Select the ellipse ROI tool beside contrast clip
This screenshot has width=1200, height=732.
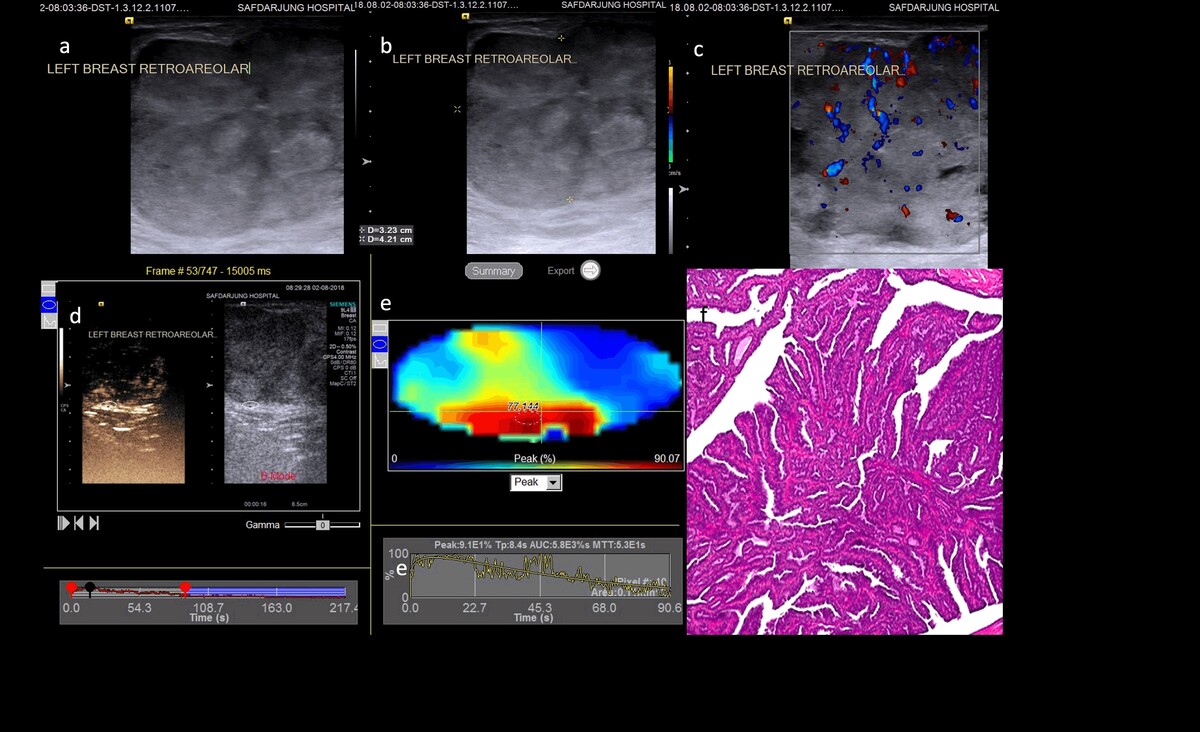pos(49,305)
